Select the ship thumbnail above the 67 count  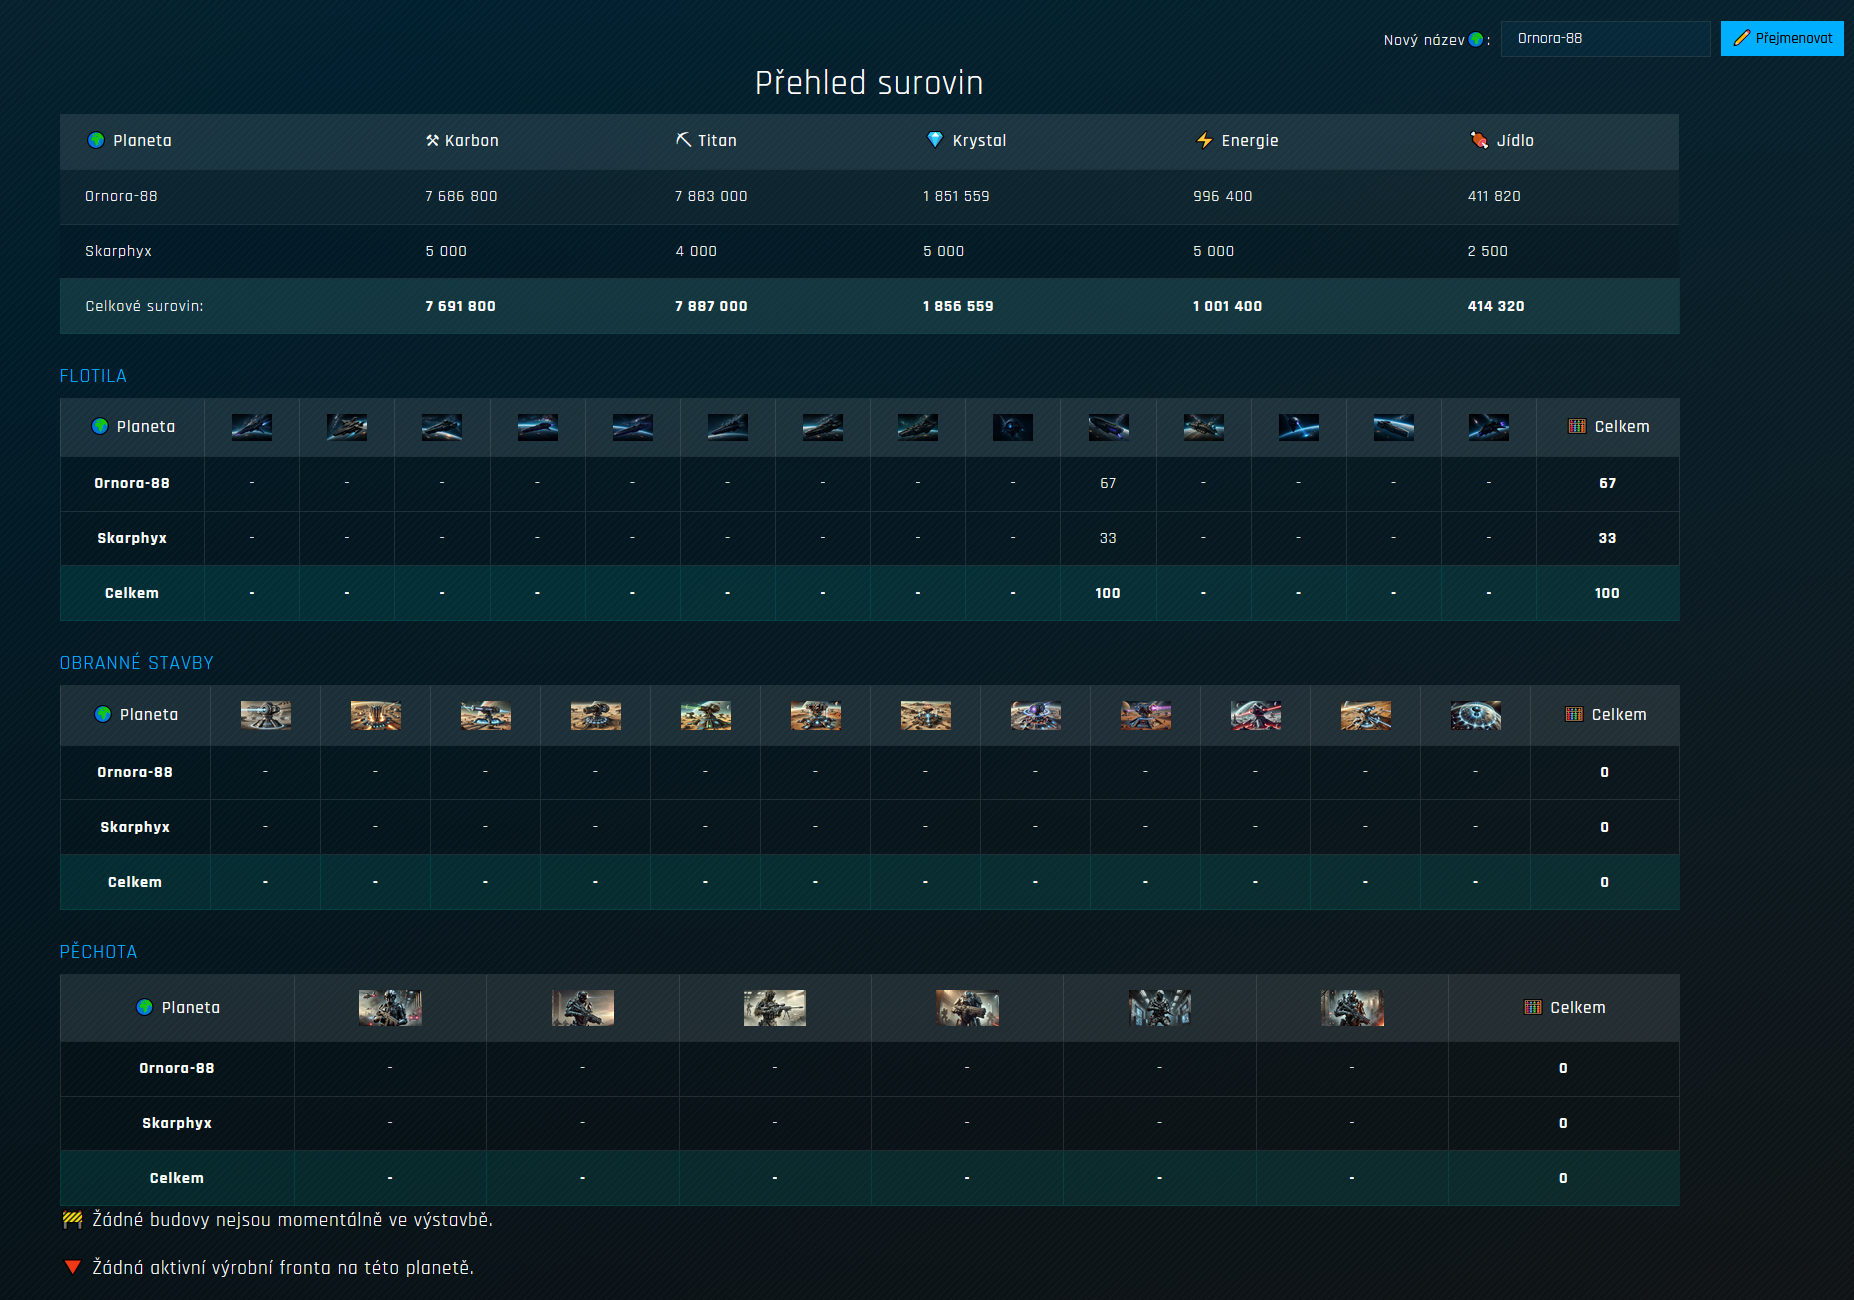coord(1108,427)
